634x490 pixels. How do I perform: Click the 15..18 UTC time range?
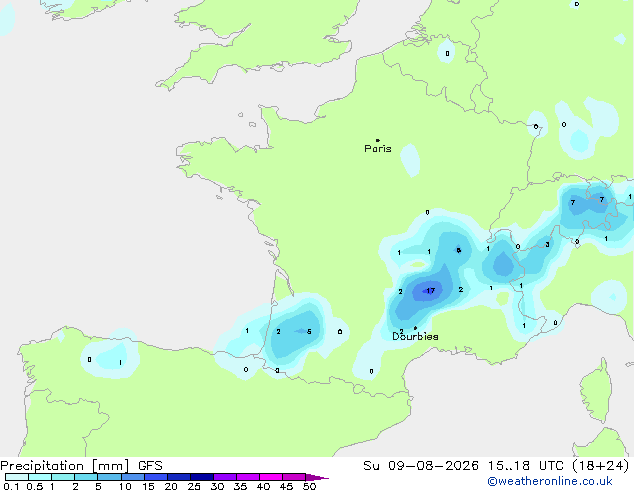(526, 466)
